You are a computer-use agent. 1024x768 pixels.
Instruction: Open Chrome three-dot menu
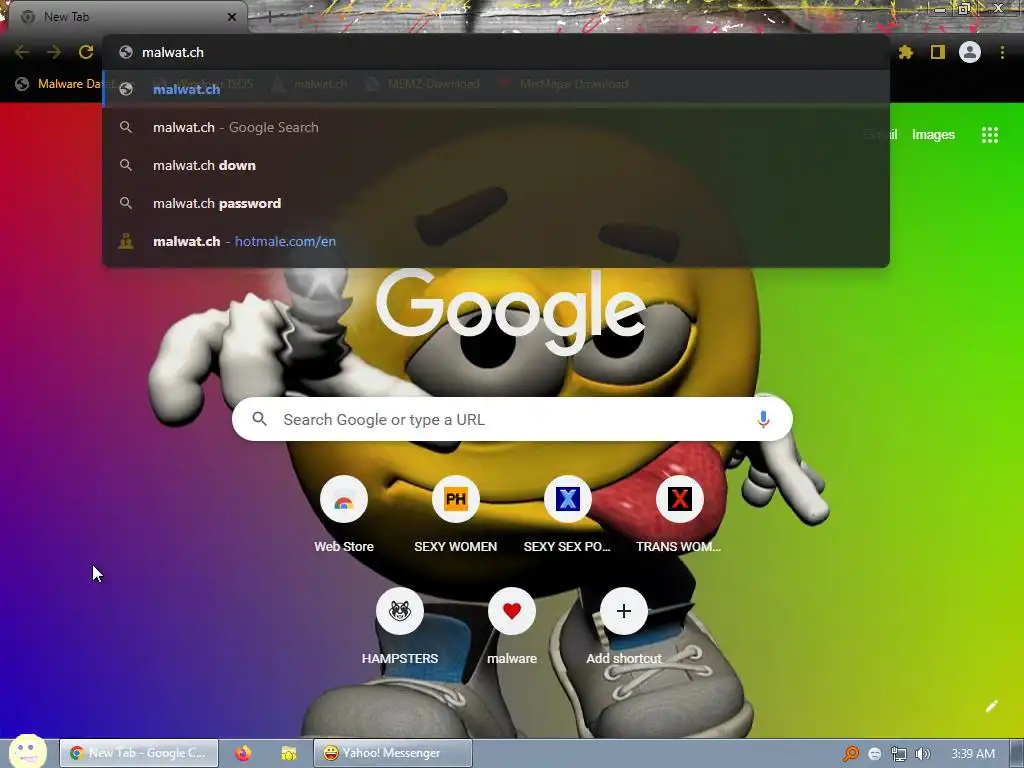(x=1002, y=52)
